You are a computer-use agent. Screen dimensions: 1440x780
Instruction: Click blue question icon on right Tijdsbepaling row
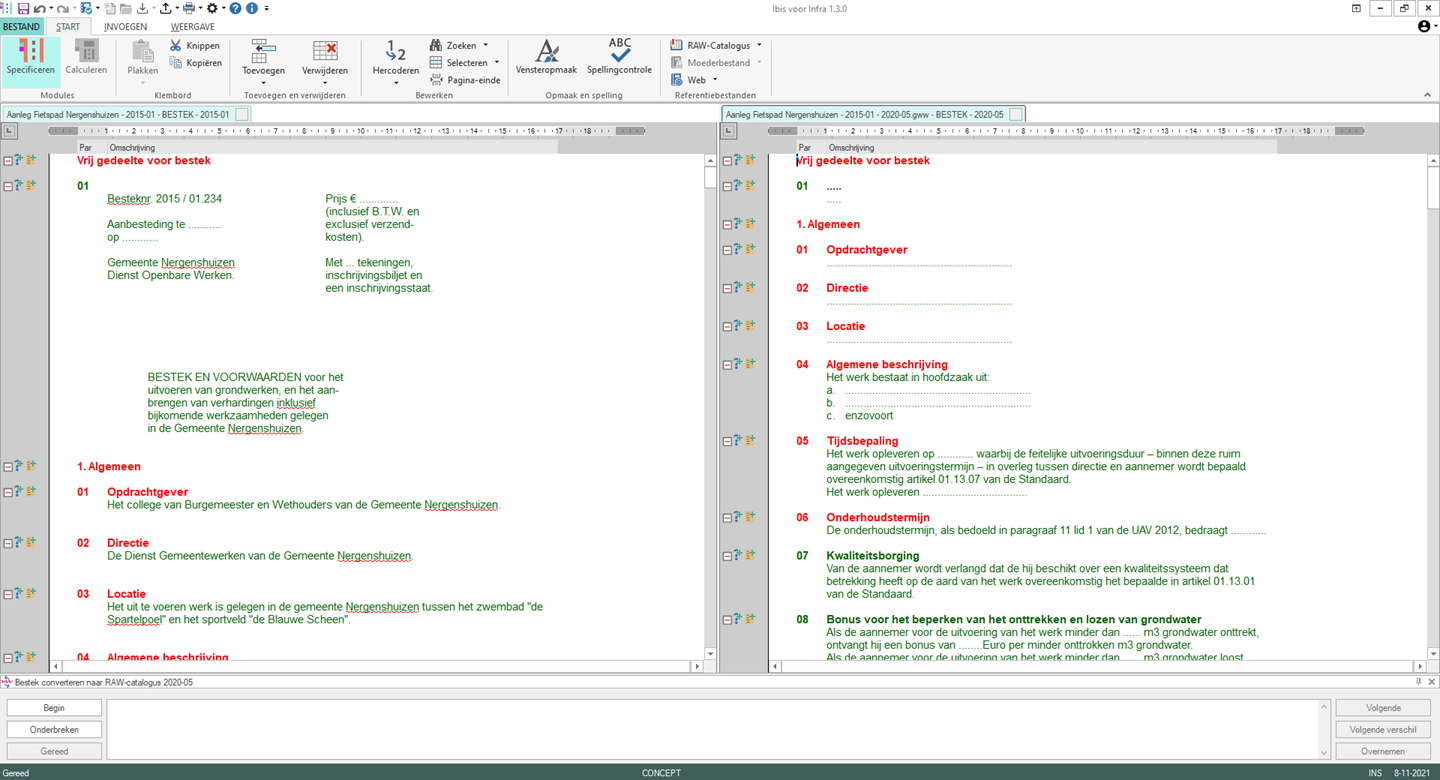pyautogui.click(x=738, y=440)
